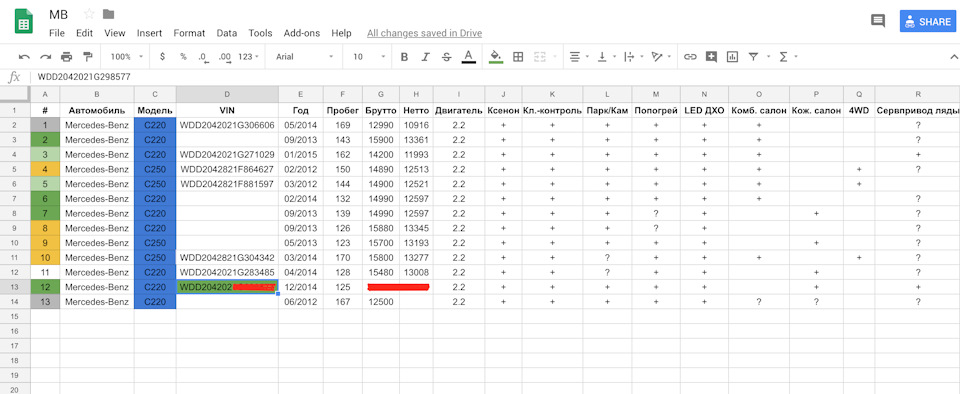Screen dimensions: 960x394
Task: Open the Google Sheets home icon
Action: coord(24,21)
